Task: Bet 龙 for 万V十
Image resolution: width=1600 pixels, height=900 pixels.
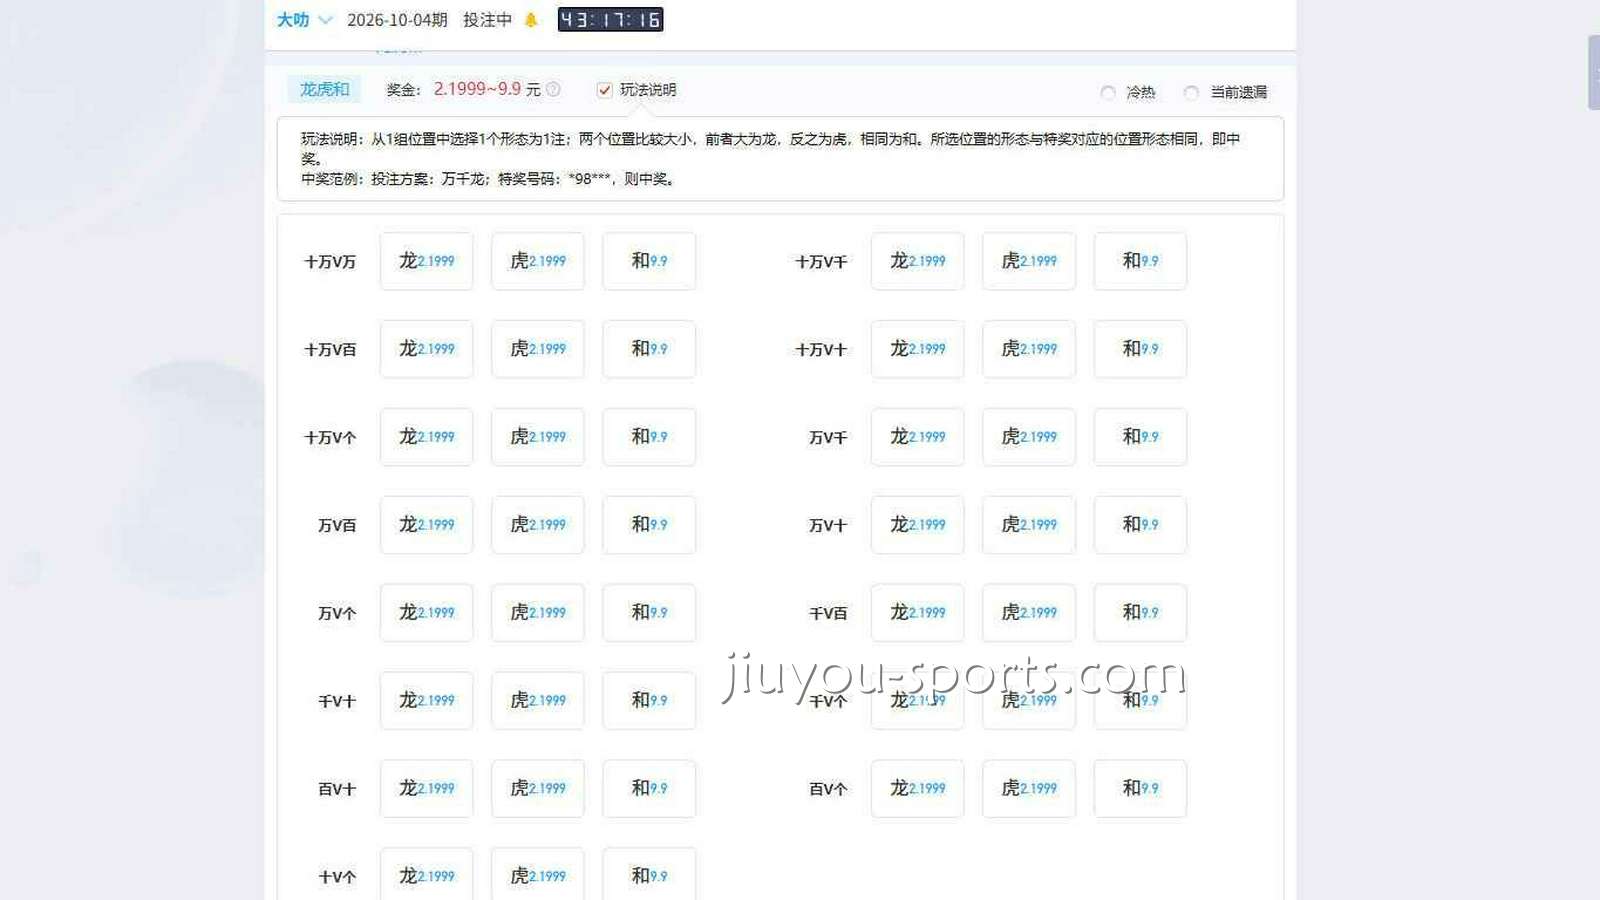Action: coord(917,525)
